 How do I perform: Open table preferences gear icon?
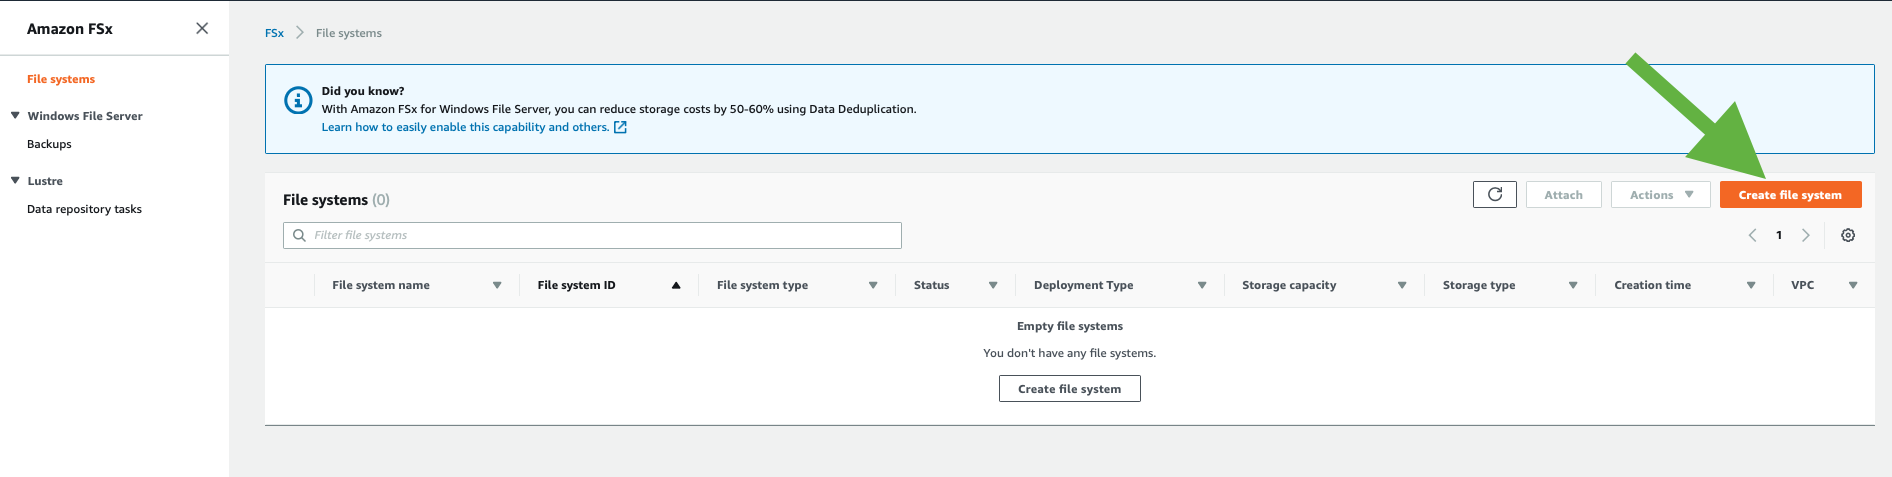click(1847, 235)
